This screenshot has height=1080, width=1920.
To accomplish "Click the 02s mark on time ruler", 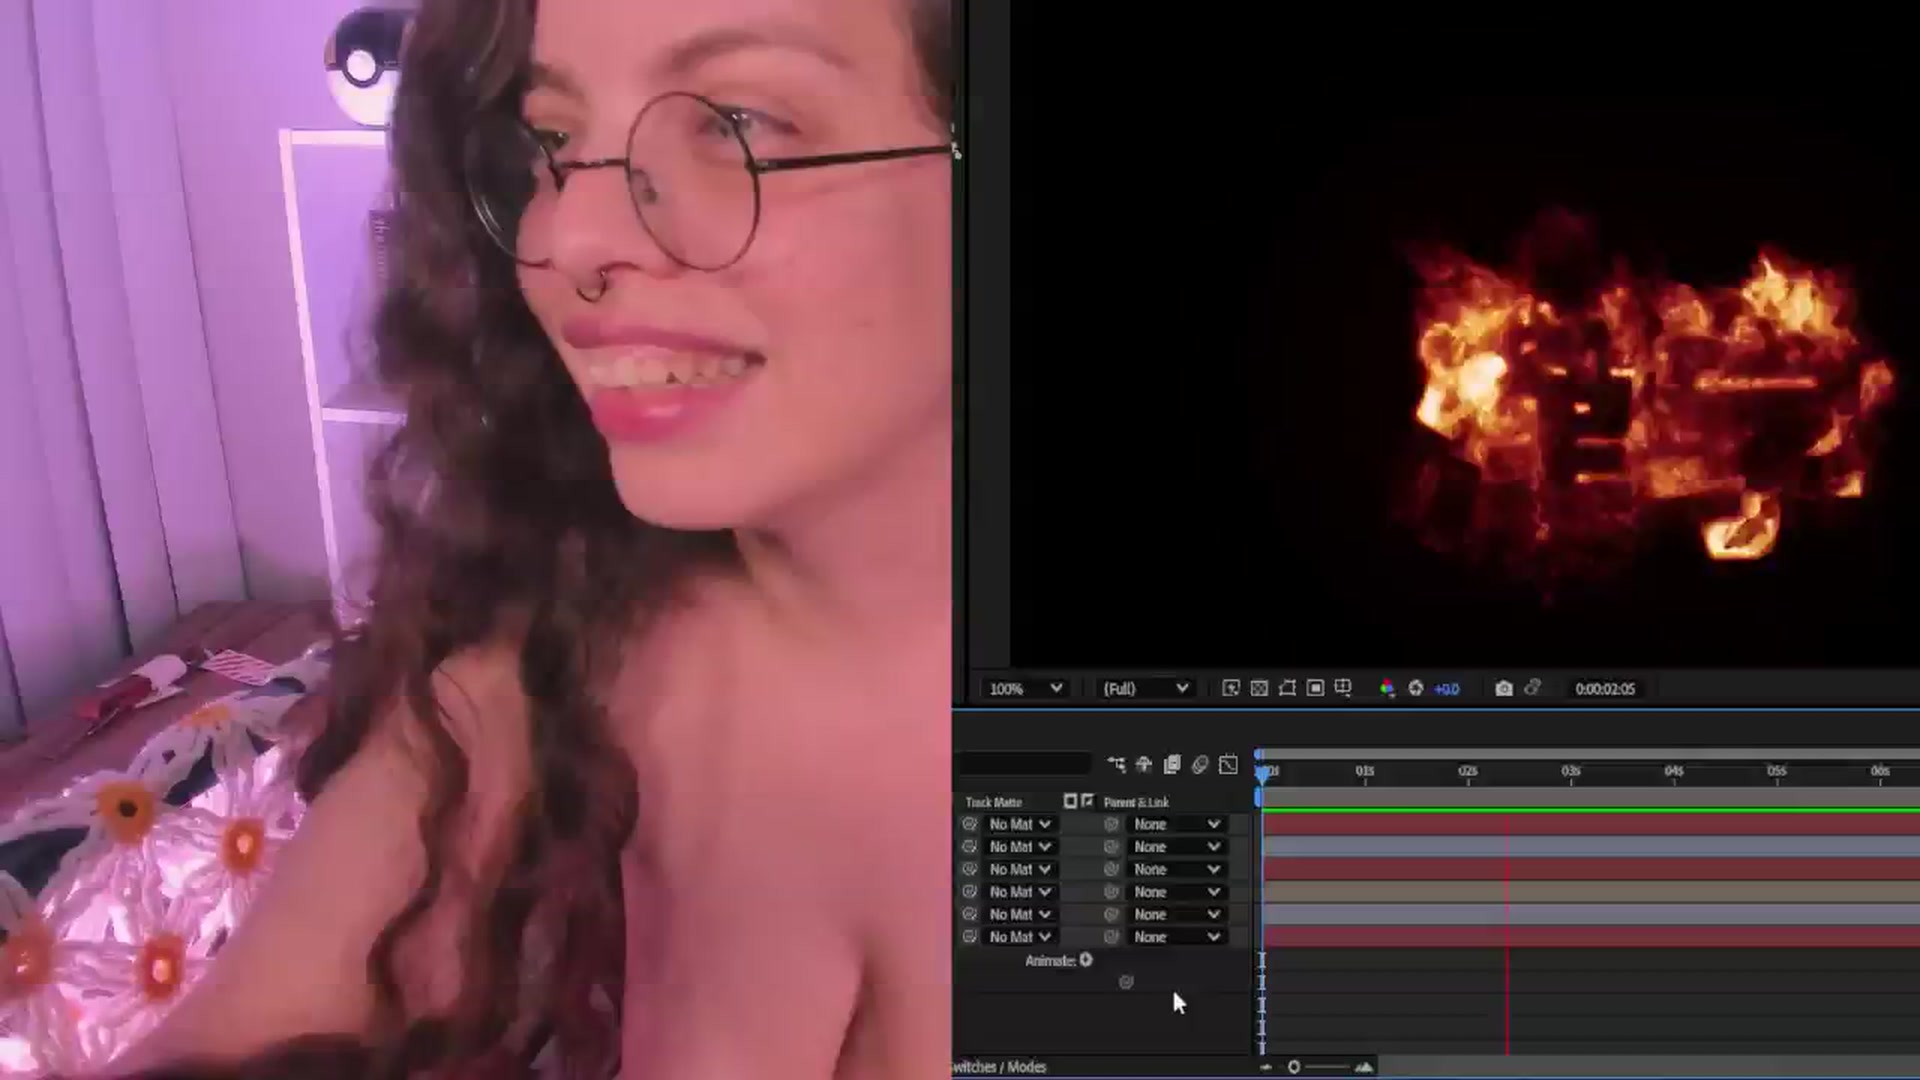I will click(1468, 771).
